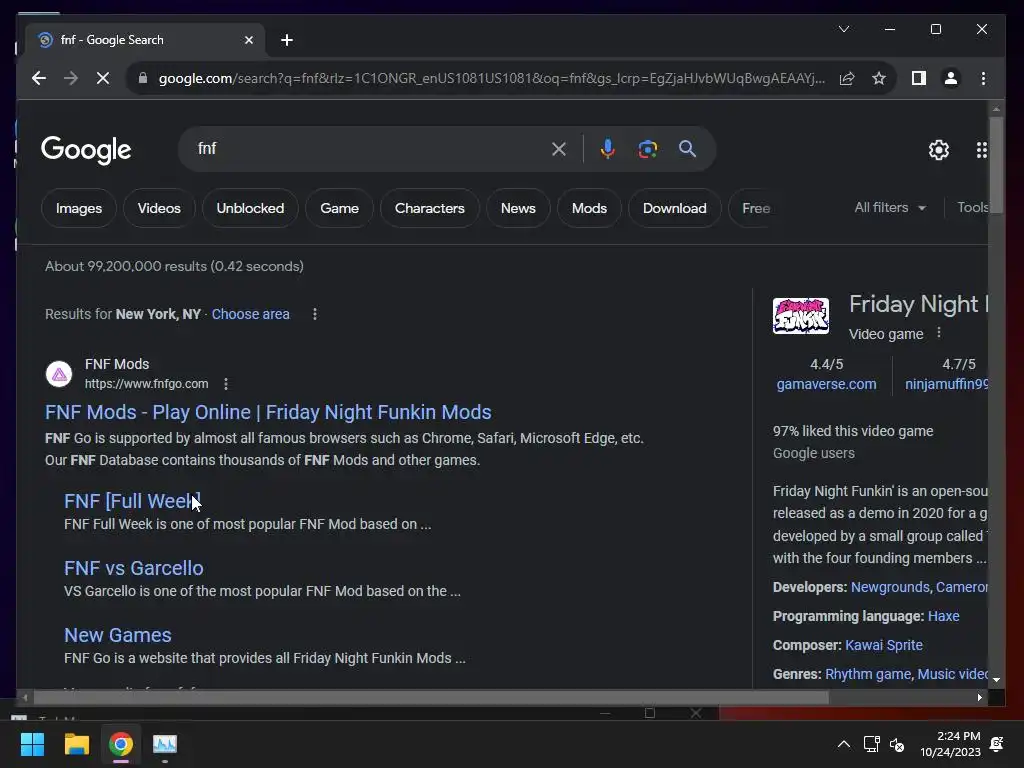
Task: Select the Download filter chip
Action: (675, 208)
